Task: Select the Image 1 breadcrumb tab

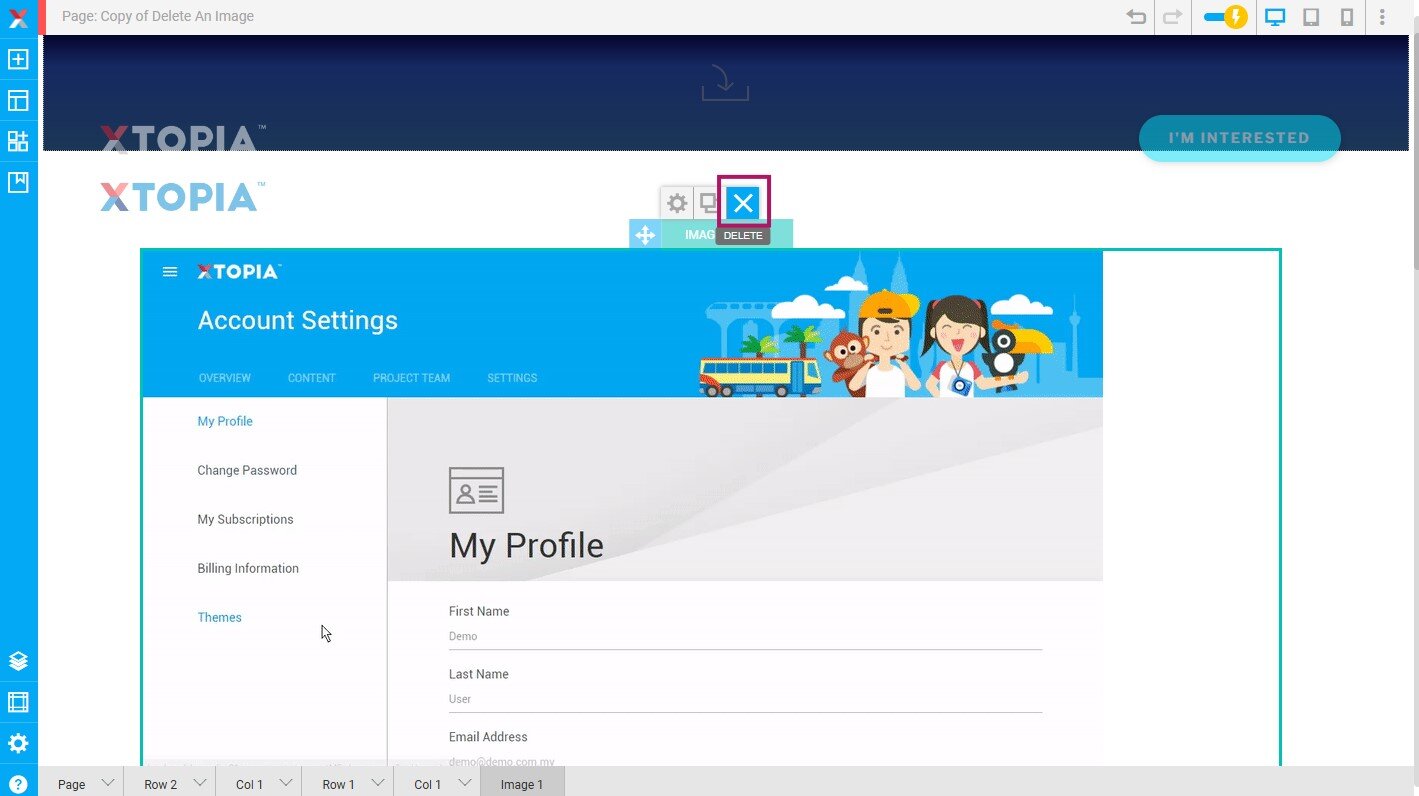Action: (522, 784)
